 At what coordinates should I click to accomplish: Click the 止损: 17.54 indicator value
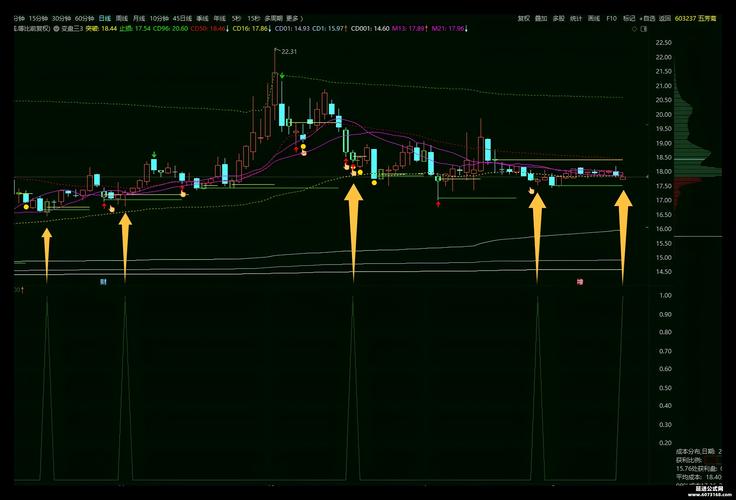point(135,29)
